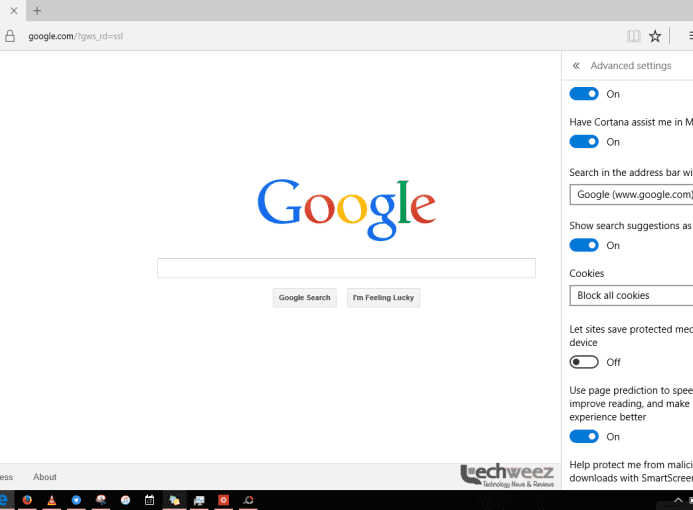Open the Cookies dropdown showing Block all cookies

[x=631, y=295]
